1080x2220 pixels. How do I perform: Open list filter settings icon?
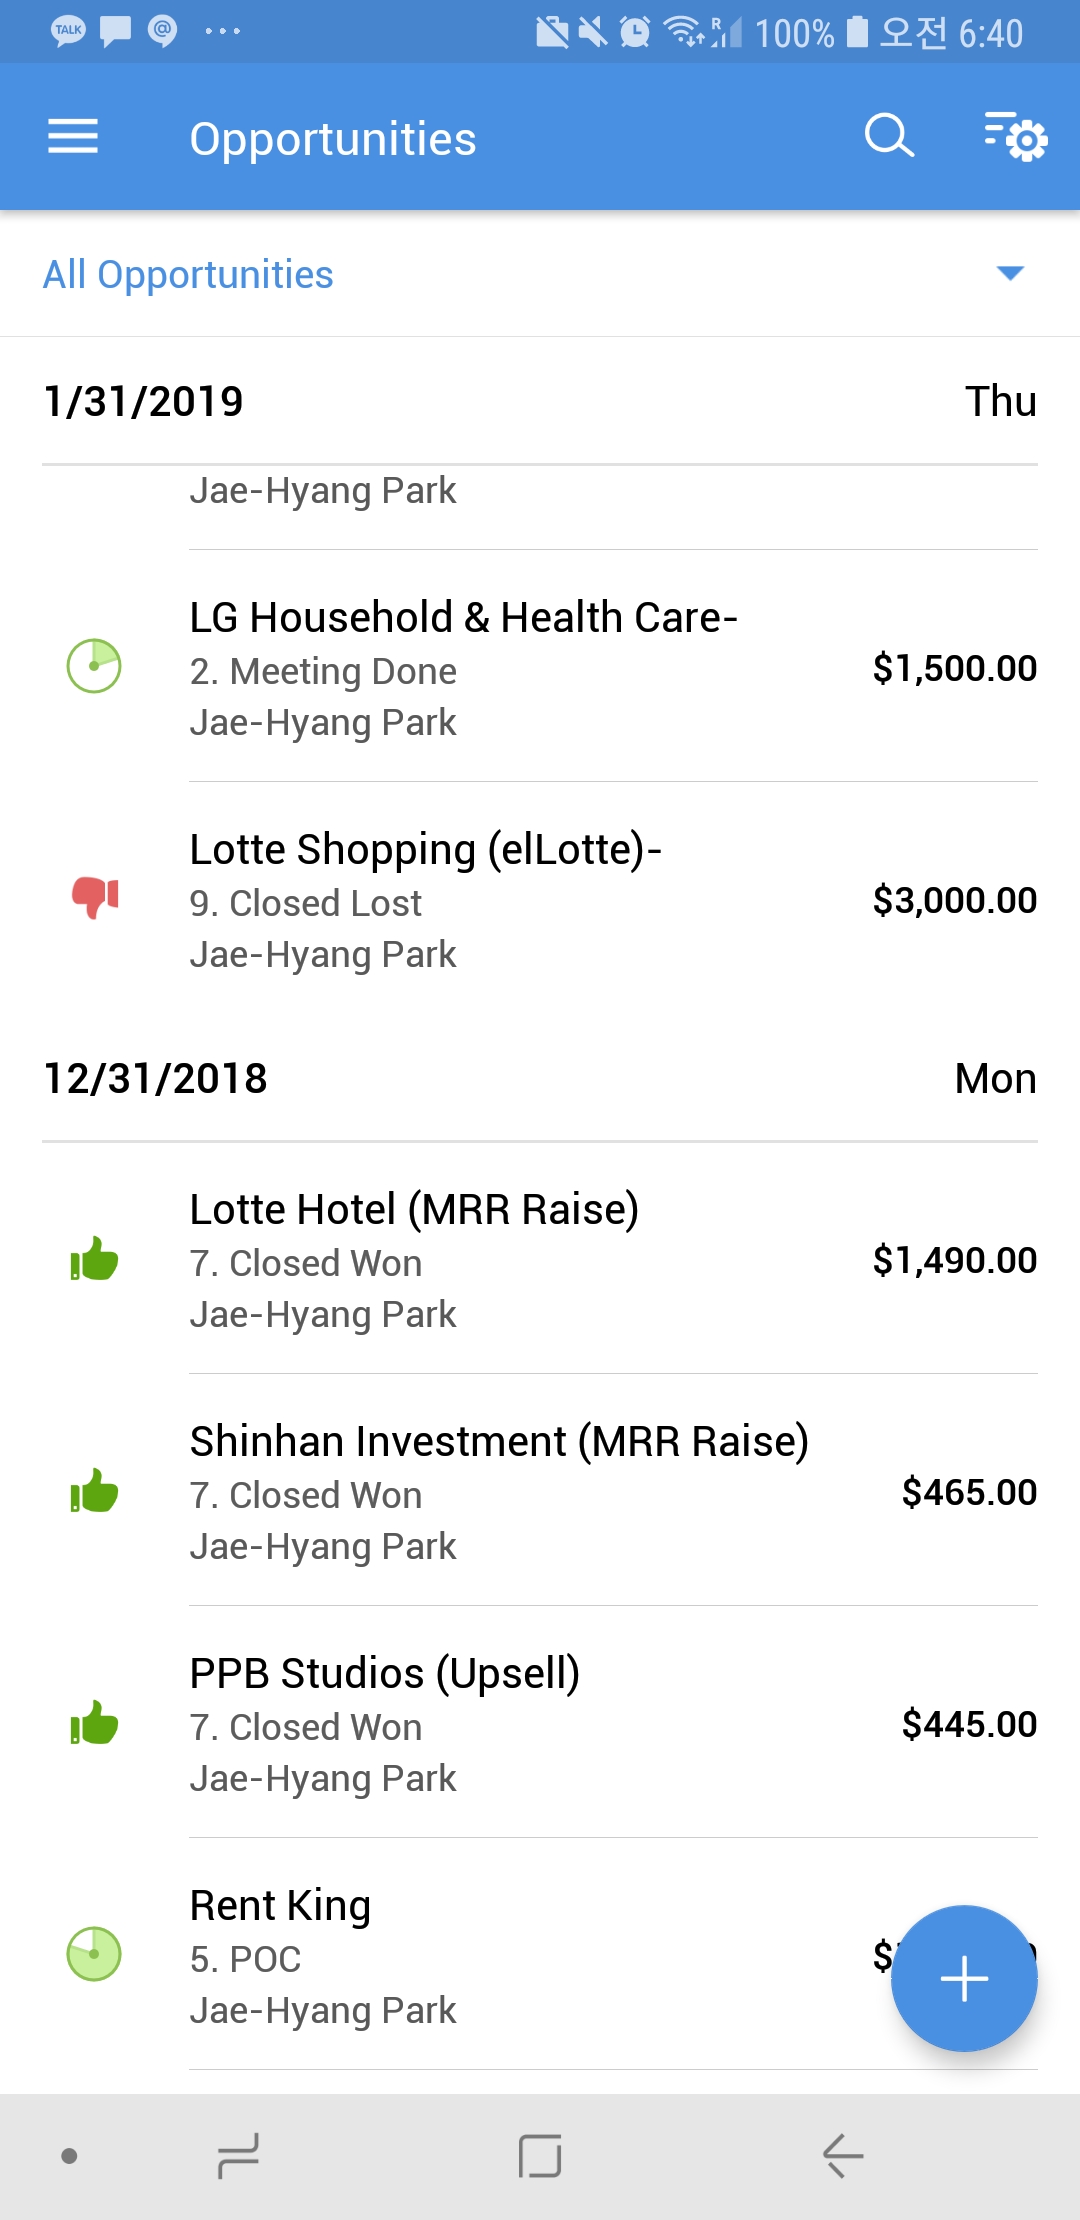pos(1015,136)
